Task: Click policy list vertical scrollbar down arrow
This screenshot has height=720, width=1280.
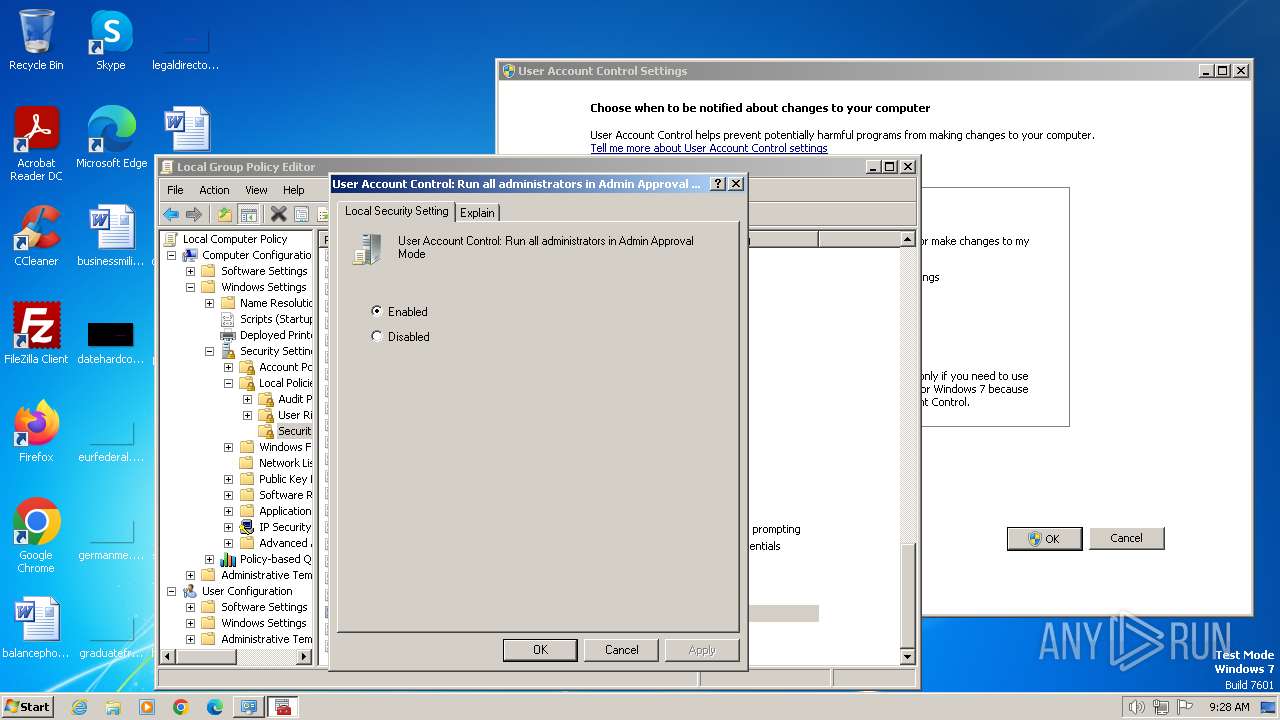Action: pos(907,656)
